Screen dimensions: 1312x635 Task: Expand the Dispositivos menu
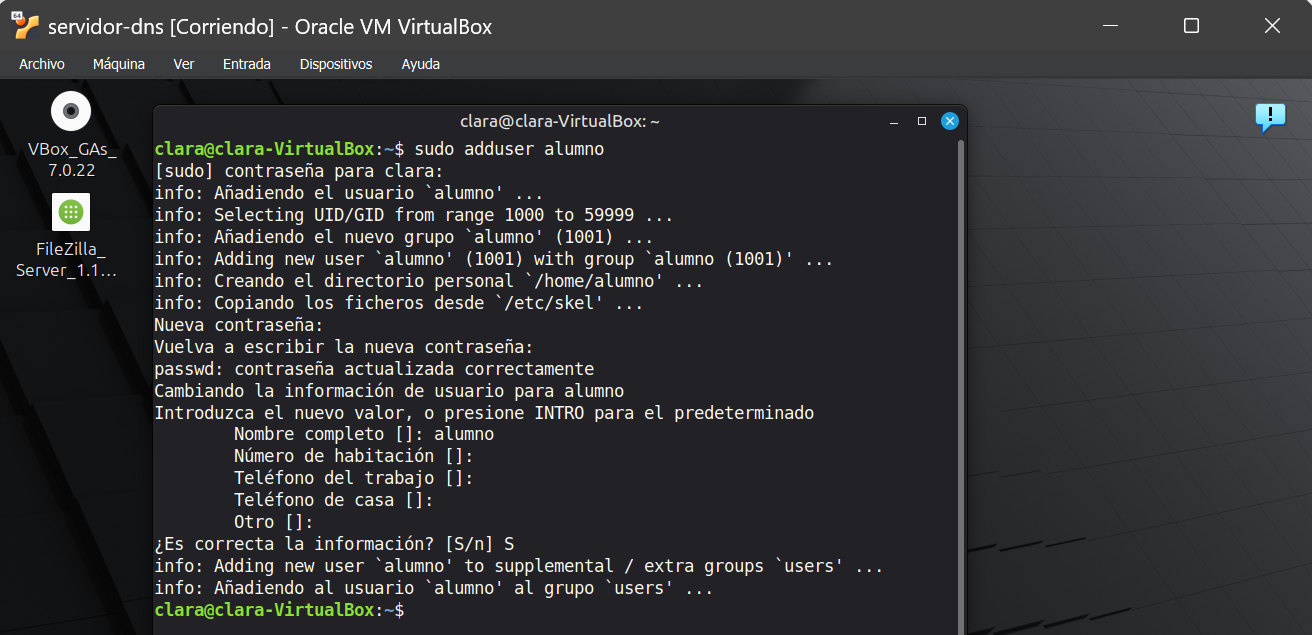336,64
